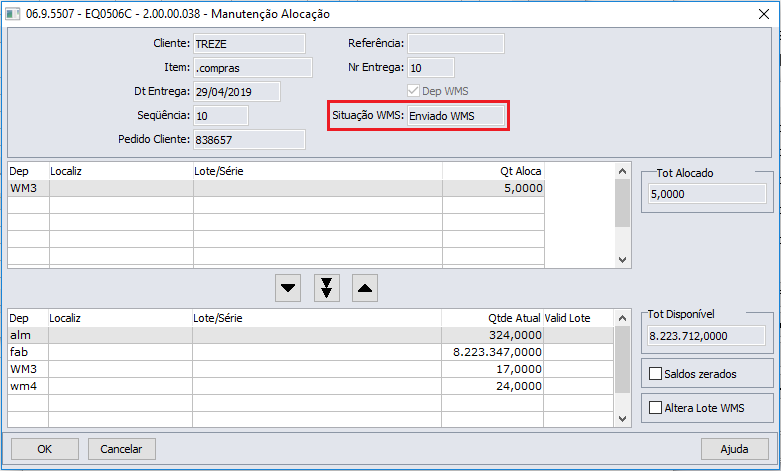Click the Qt Aloca column header
The width and height of the screenshot is (781, 471).
(x=493, y=171)
